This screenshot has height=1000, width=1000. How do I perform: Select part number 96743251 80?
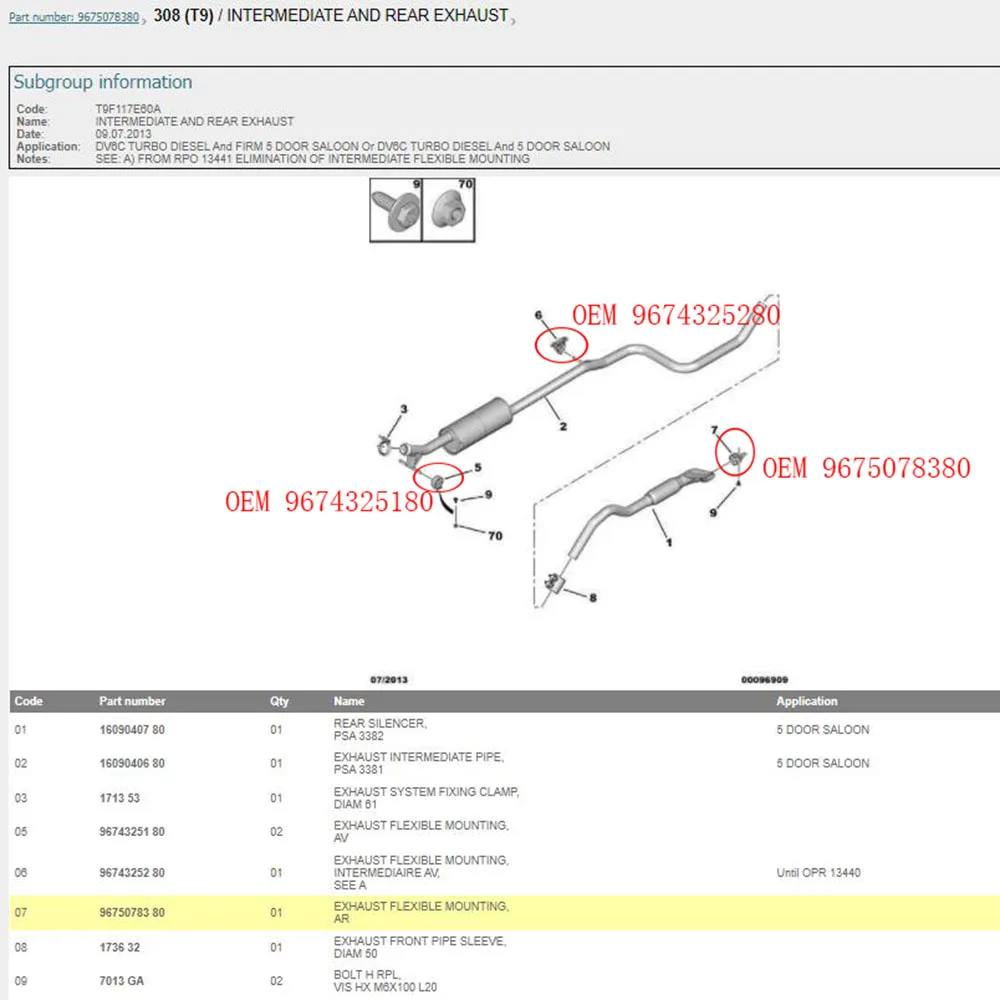point(132,832)
